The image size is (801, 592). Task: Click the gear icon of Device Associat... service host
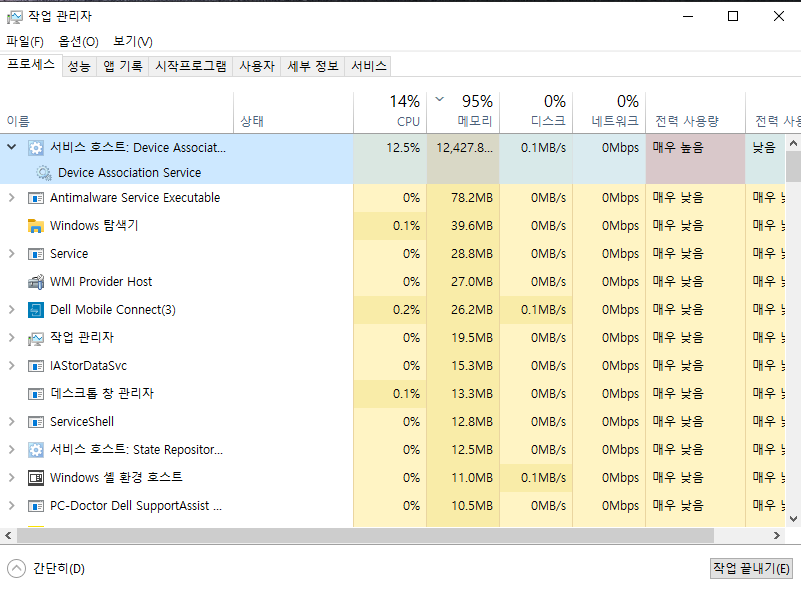36,148
